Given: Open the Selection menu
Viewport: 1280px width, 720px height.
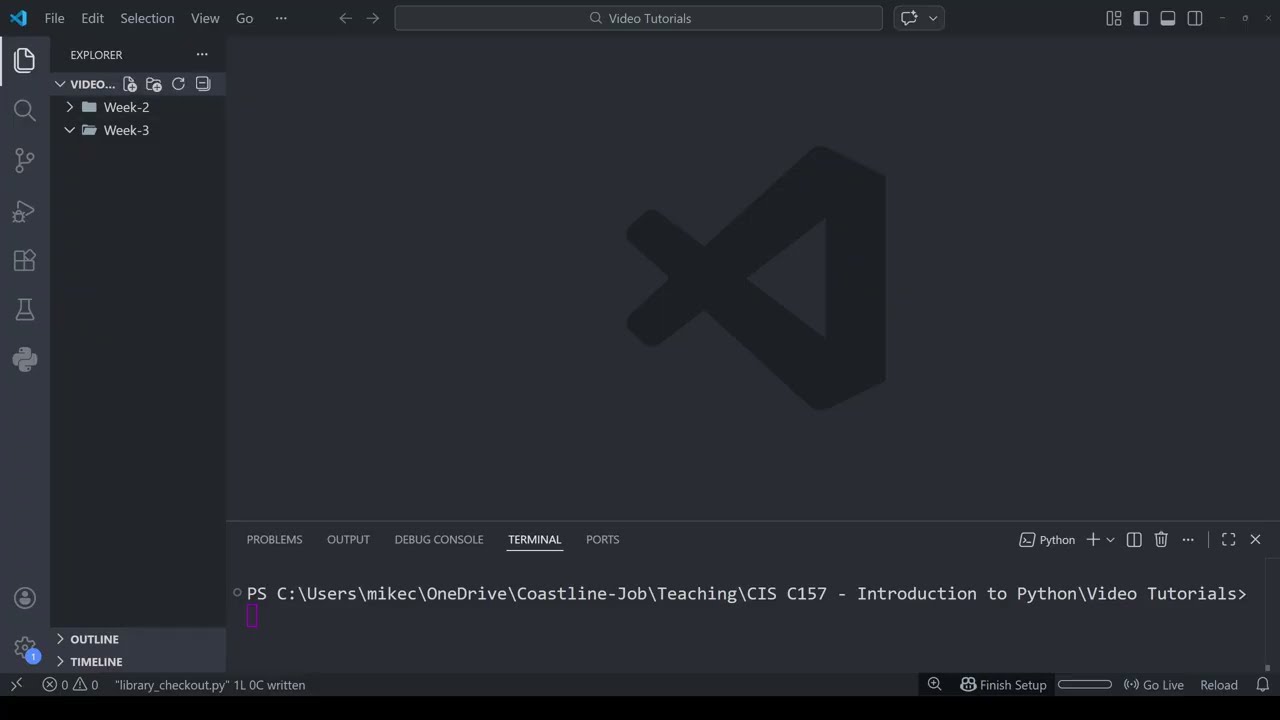Looking at the screenshot, I should click(147, 18).
